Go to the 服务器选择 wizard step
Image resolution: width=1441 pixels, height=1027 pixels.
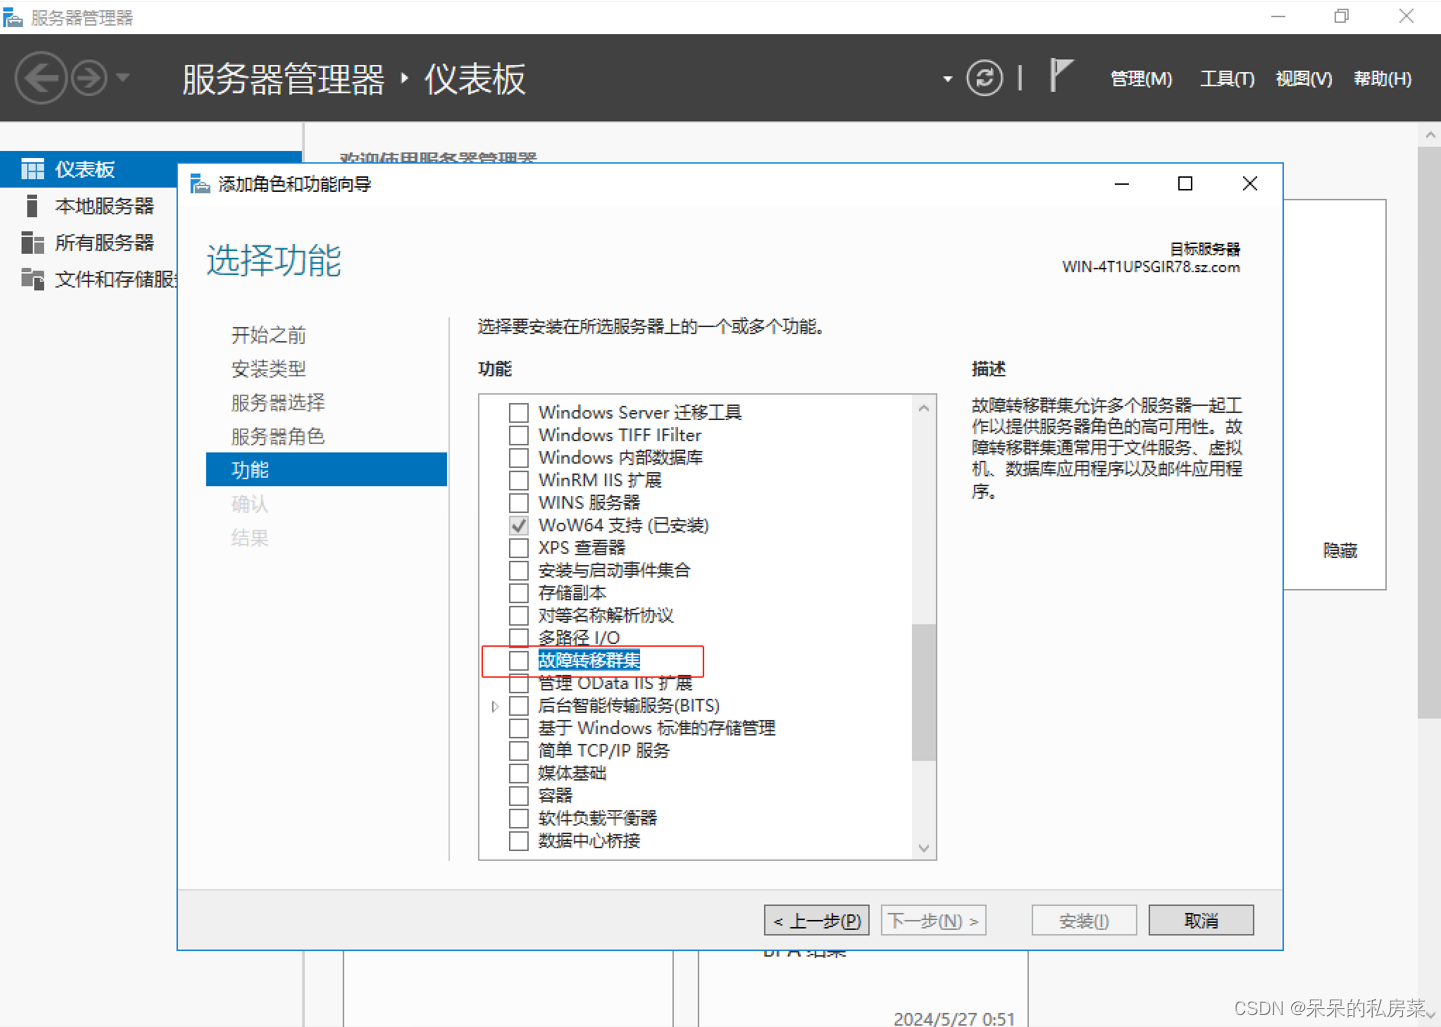(x=278, y=403)
